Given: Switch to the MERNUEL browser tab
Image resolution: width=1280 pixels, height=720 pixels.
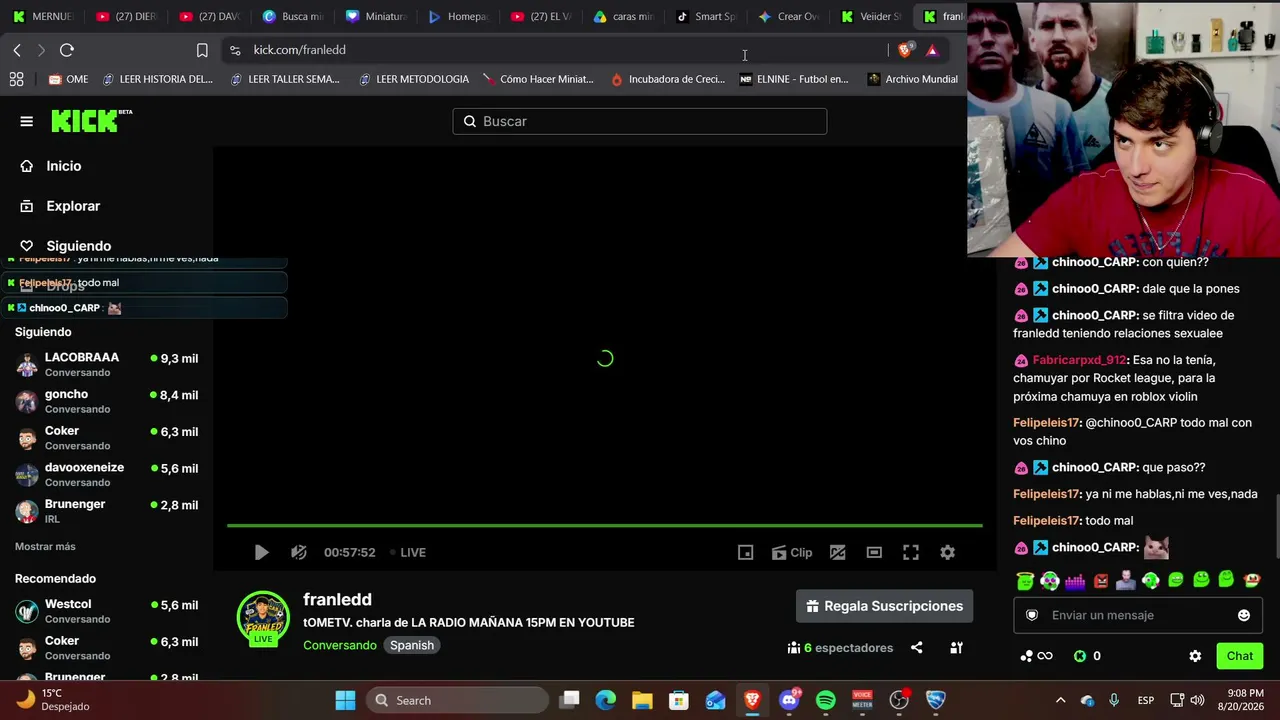Looking at the screenshot, I should click(42, 16).
